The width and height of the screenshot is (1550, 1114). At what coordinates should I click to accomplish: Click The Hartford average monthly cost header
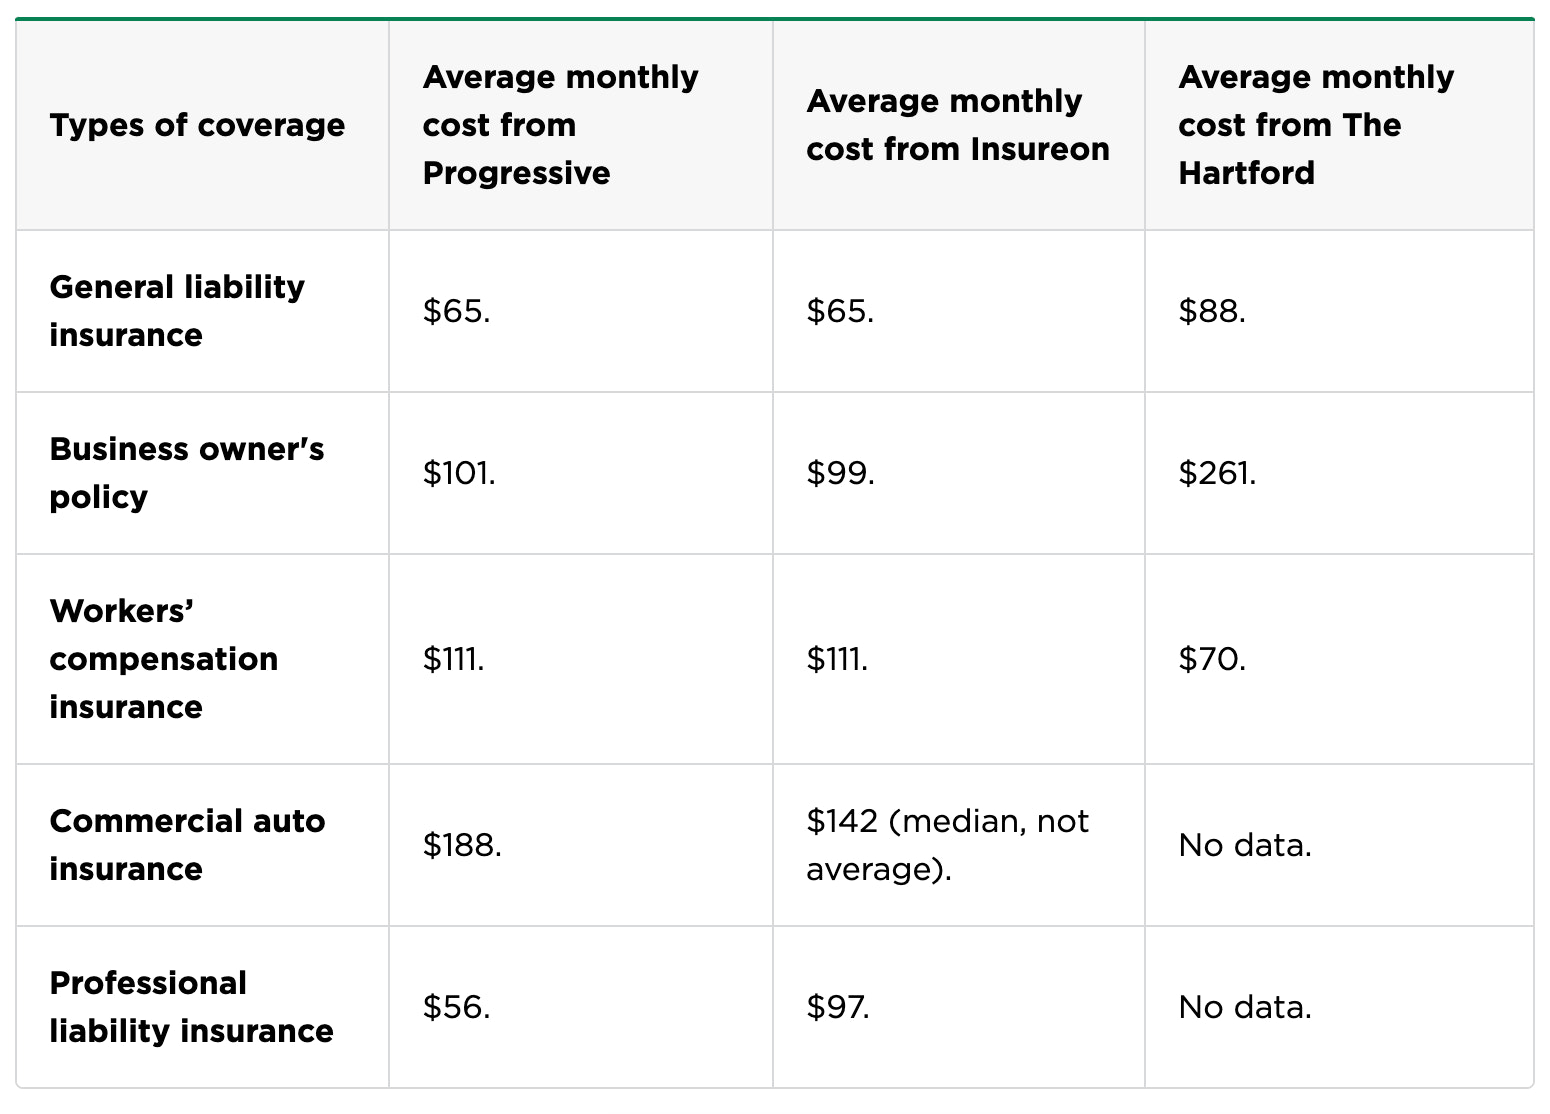coord(1316,125)
